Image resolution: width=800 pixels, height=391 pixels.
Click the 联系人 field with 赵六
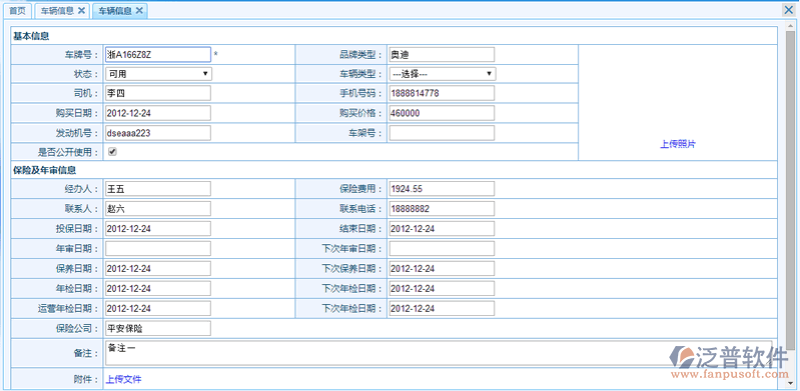point(158,209)
